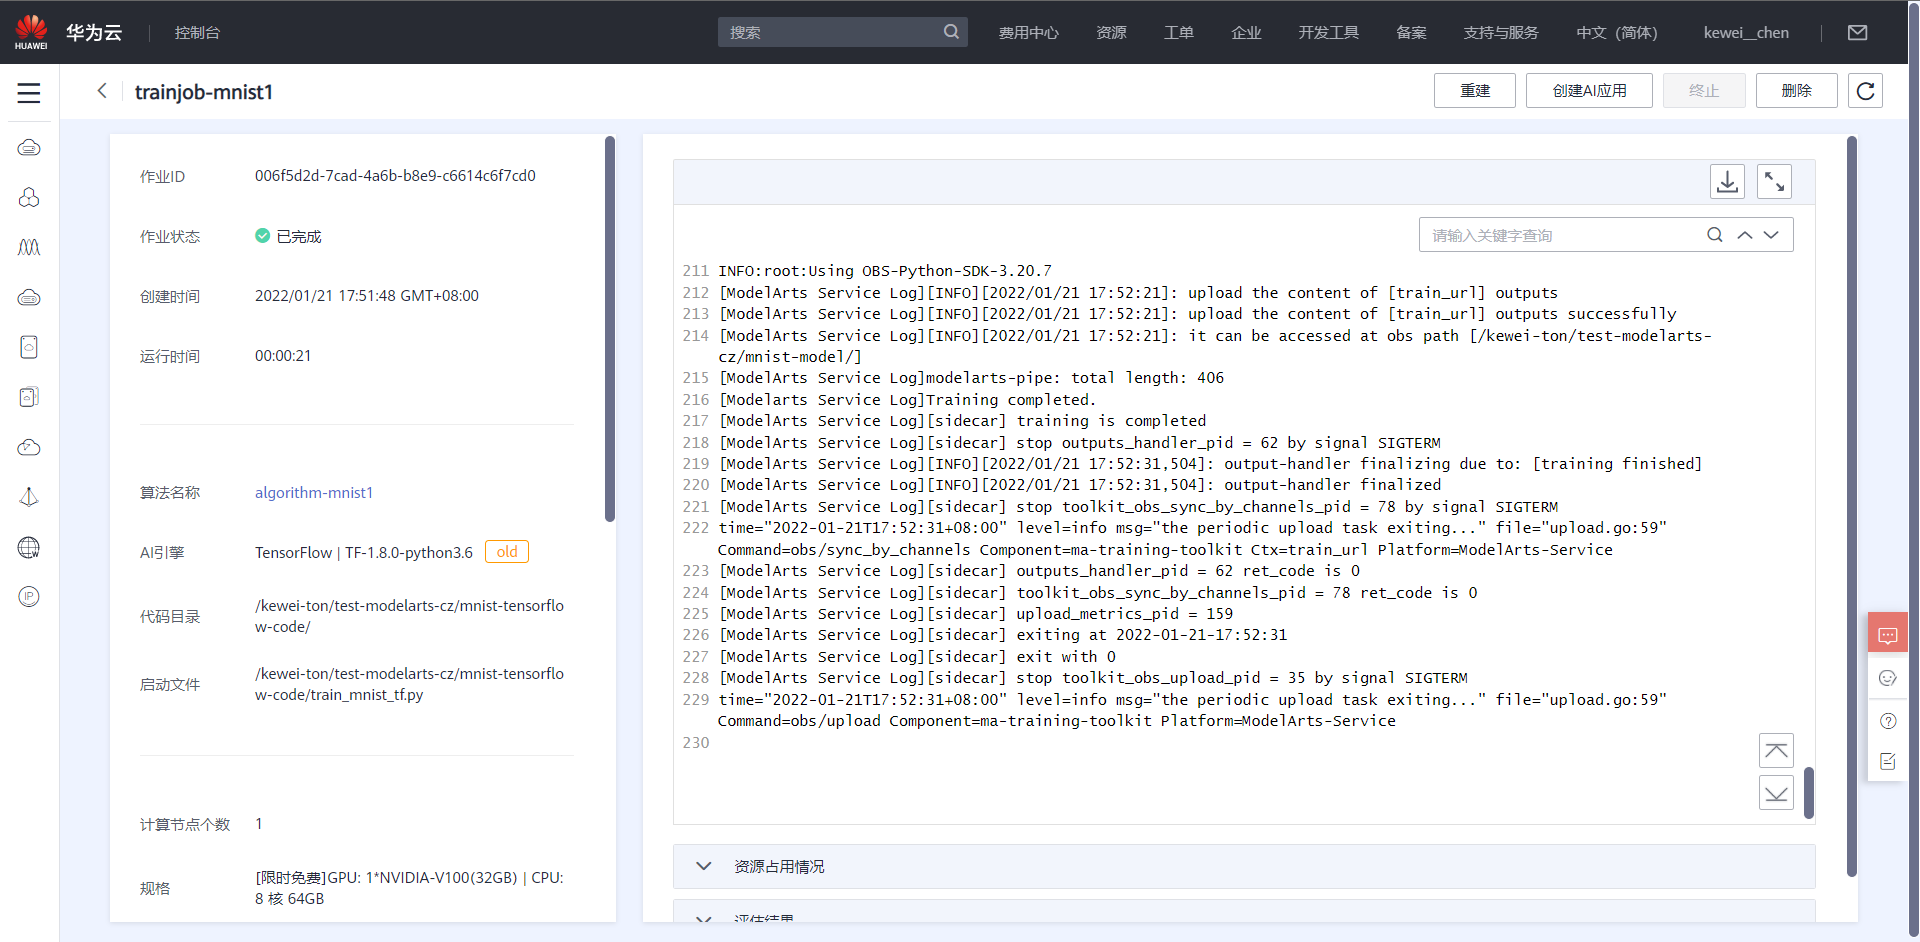
Task: Open the cloud upload sidebar icon
Action: (29, 447)
